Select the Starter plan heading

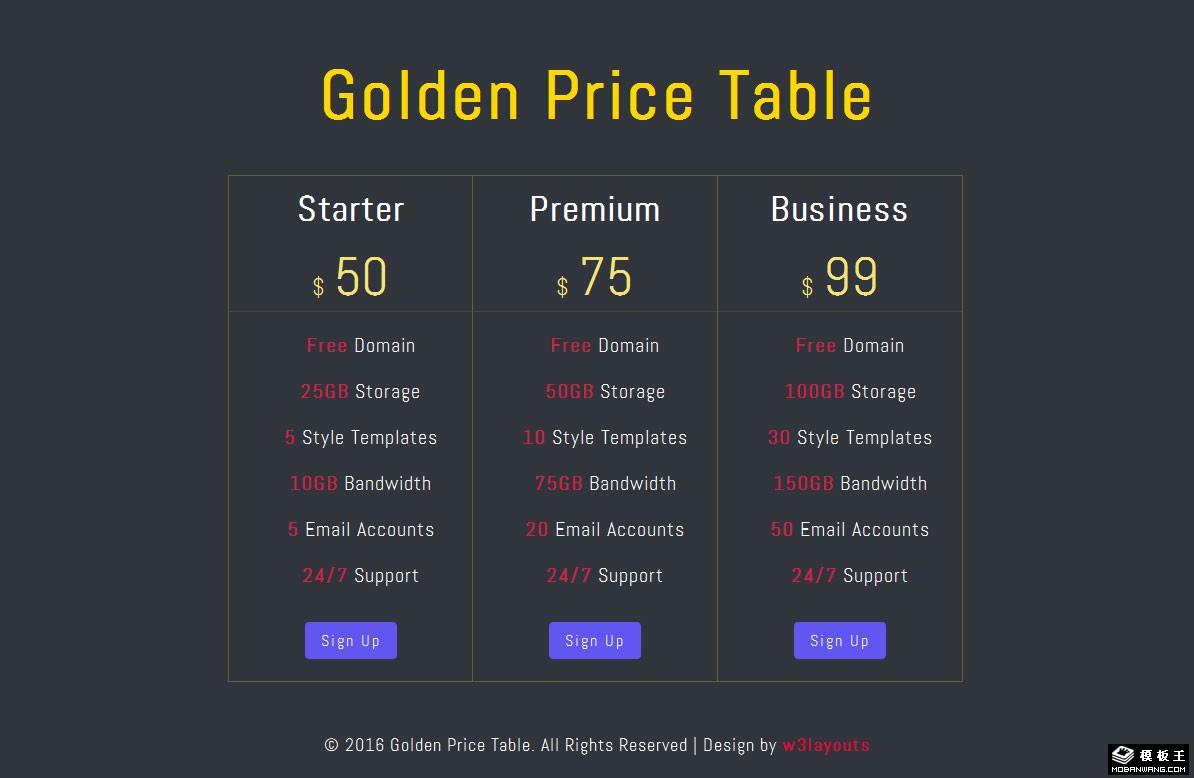click(351, 209)
